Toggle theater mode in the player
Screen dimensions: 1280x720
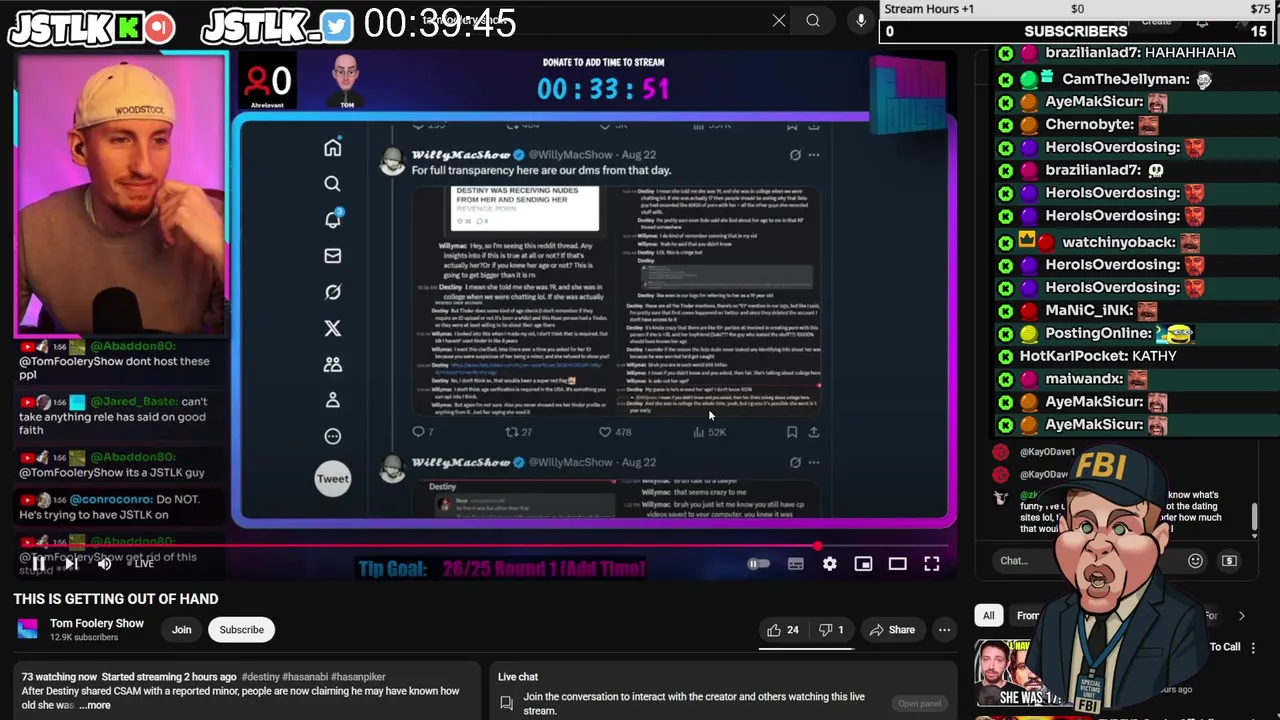pos(897,564)
